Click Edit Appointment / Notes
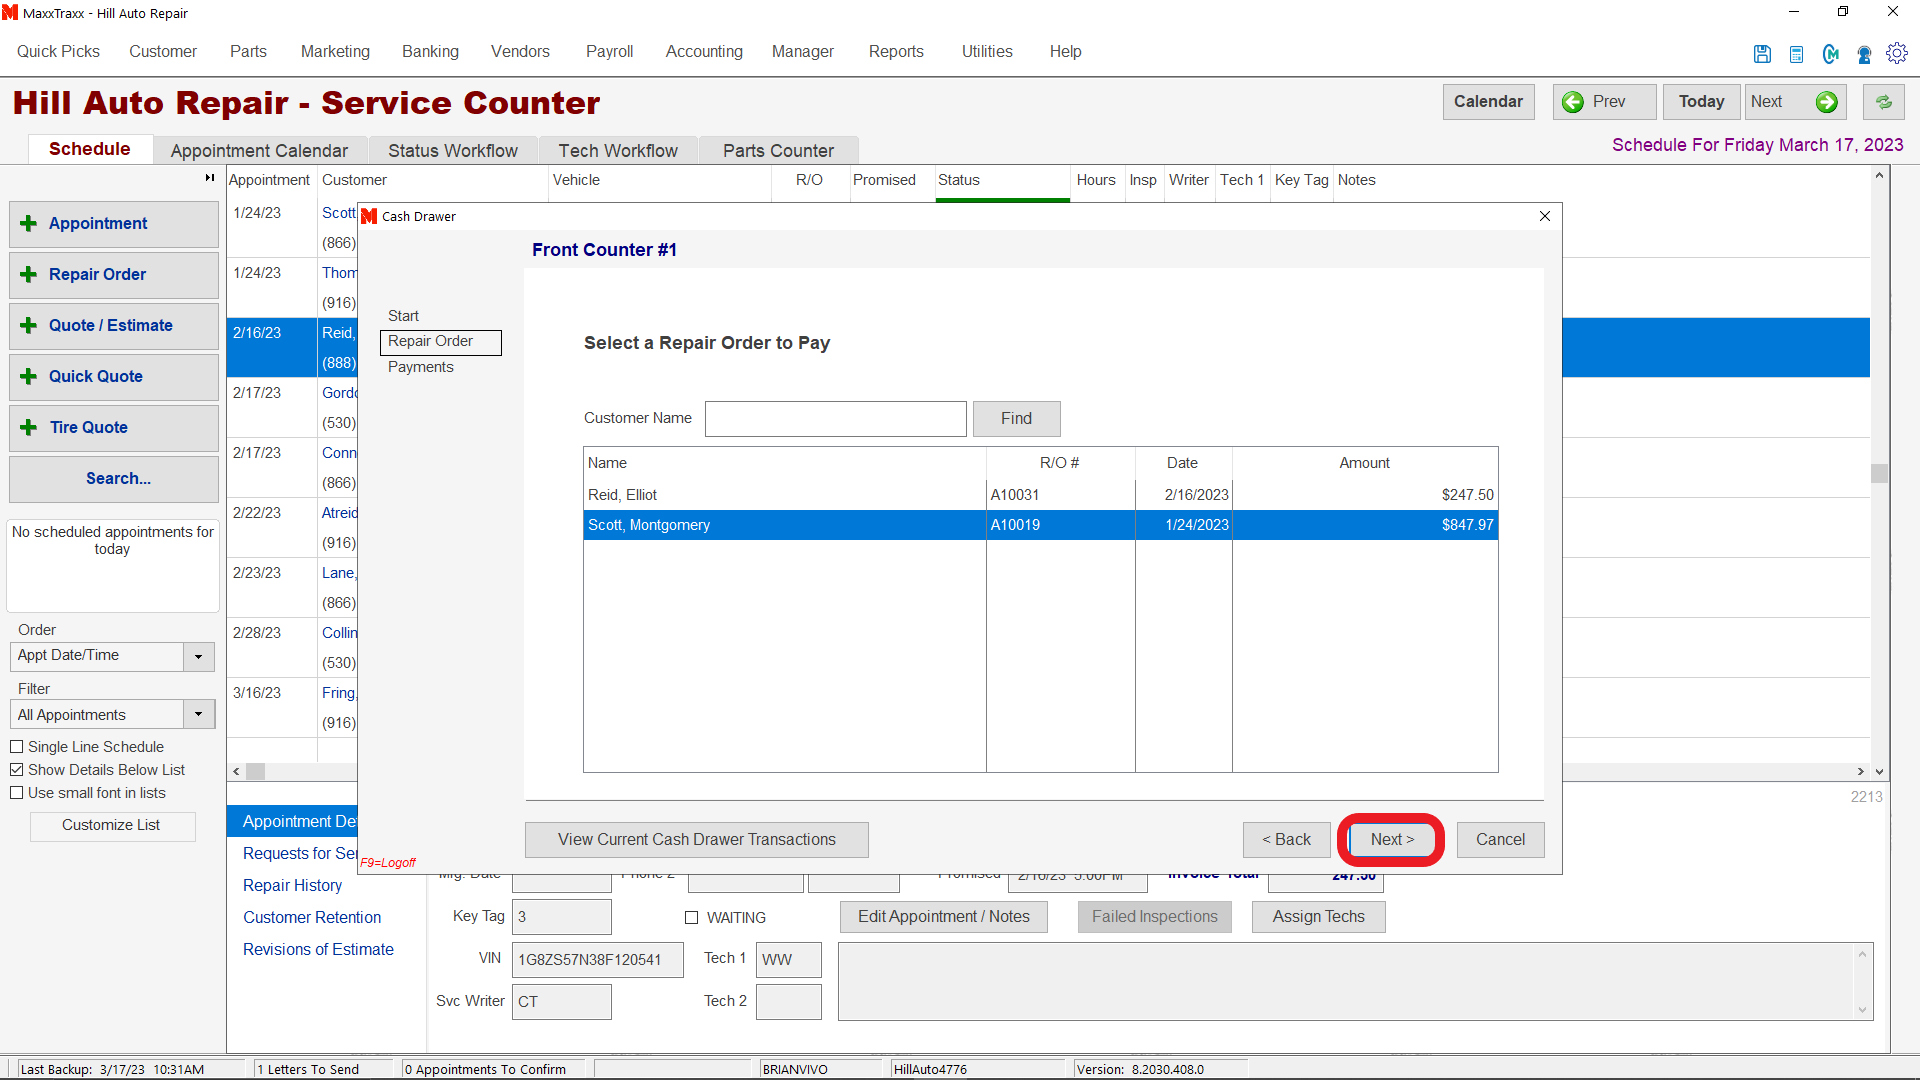Image resolution: width=1920 pixels, height=1080 pixels. 943,917
